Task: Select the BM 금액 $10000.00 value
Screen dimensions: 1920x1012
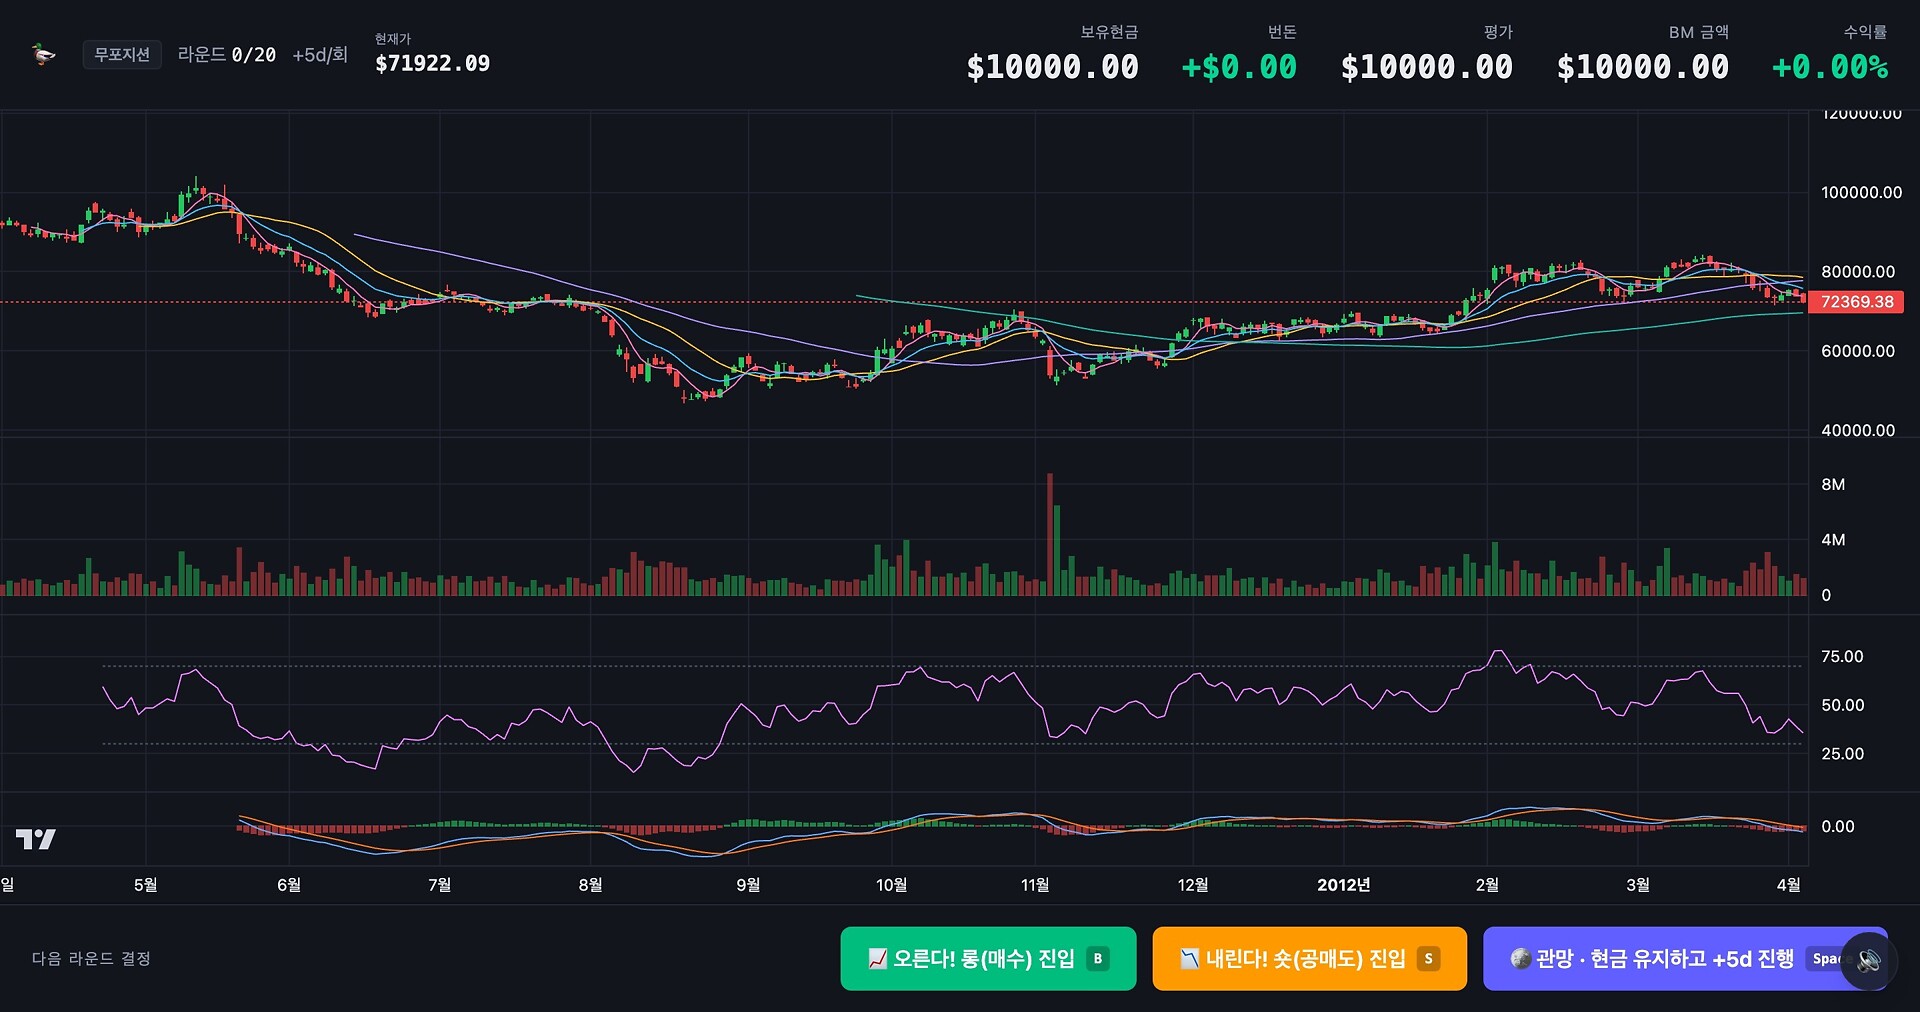Action: [1642, 67]
